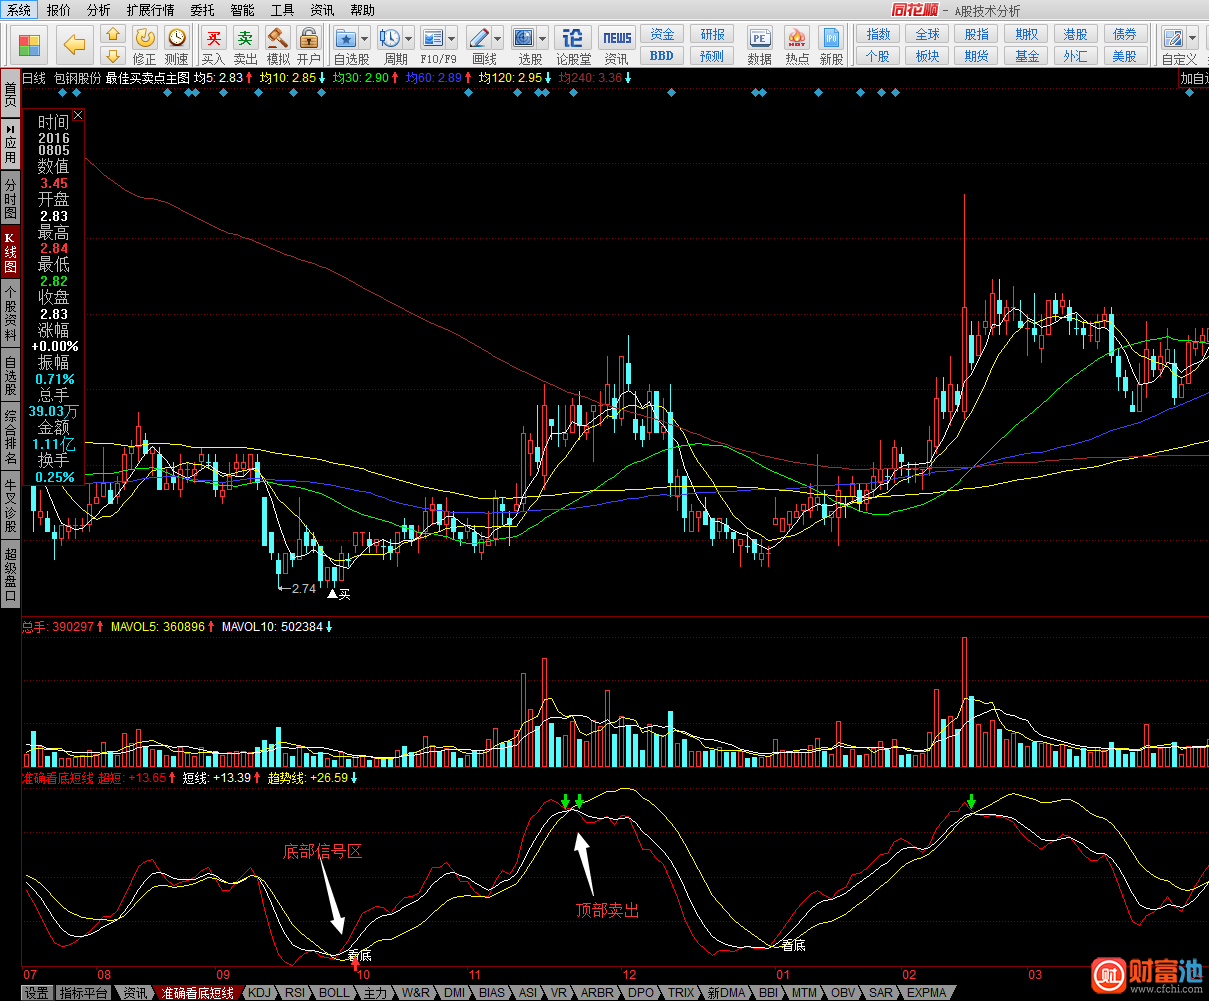Click the 自定义 customize icon
This screenshot has width=1209, height=1001.
1174,38
